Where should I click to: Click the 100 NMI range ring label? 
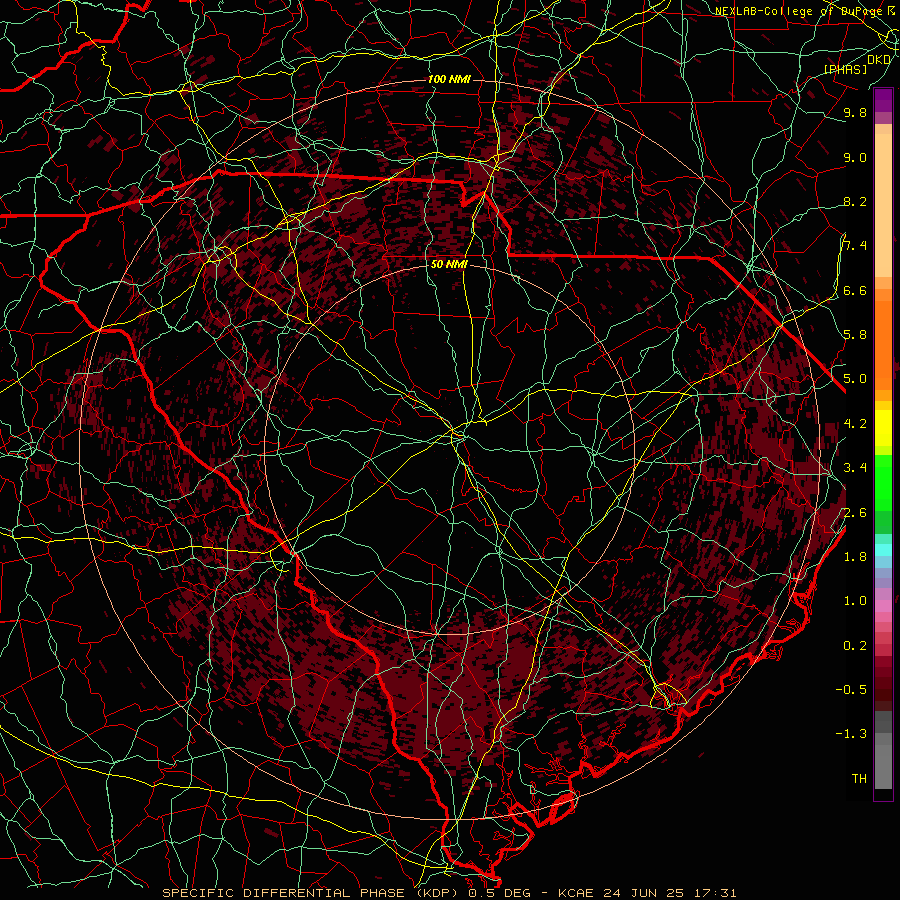pos(449,79)
